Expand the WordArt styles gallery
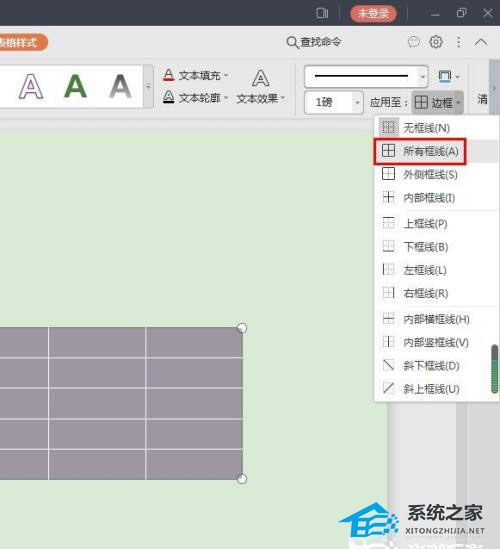This screenshot has width=500, height=549. tap(148, 86)
